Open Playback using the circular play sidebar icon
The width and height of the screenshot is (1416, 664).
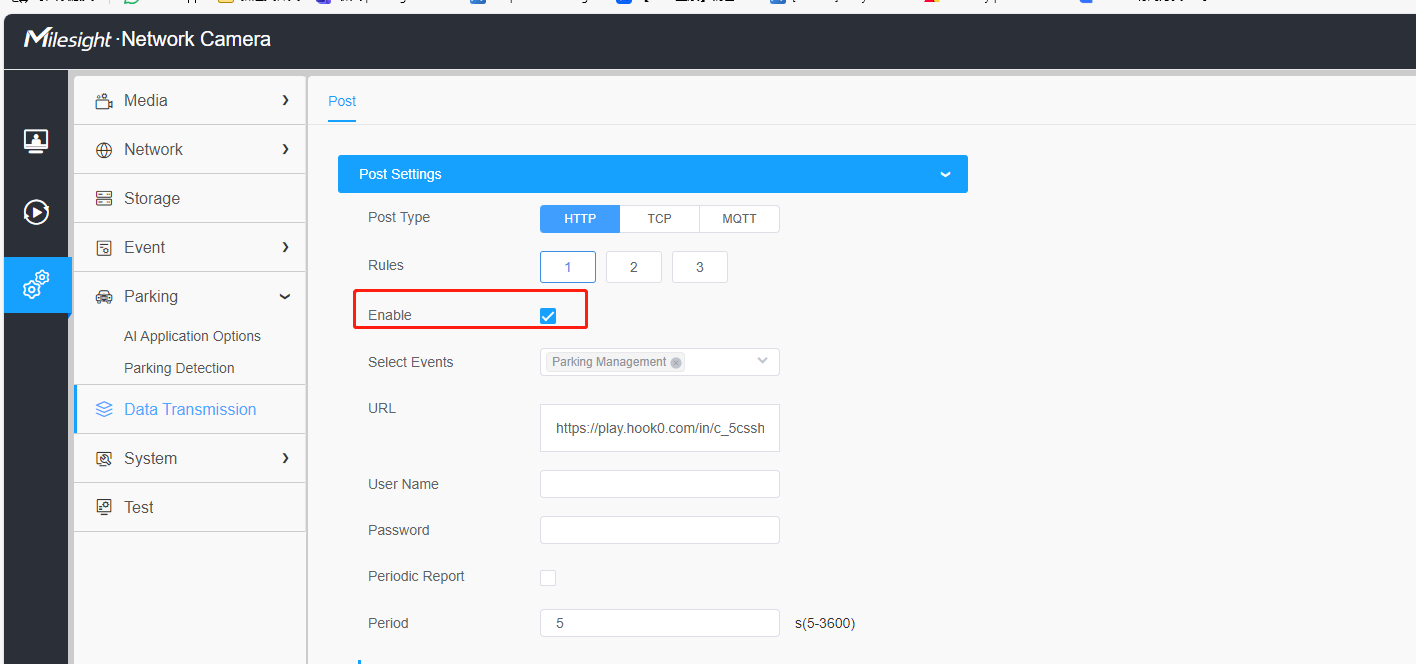37,212
